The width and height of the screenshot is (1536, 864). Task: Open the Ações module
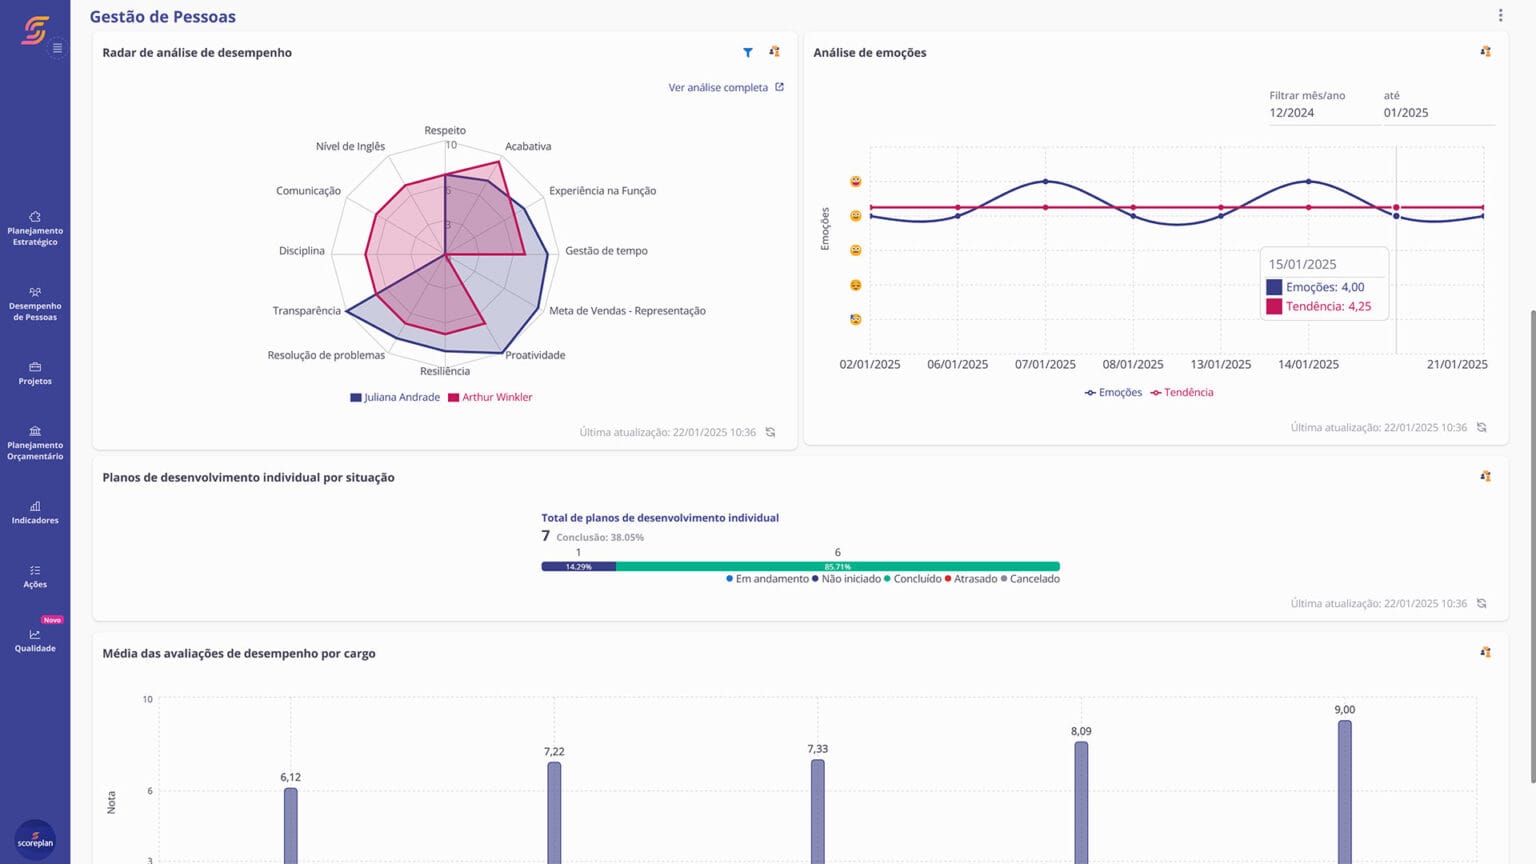click(35, 577)
